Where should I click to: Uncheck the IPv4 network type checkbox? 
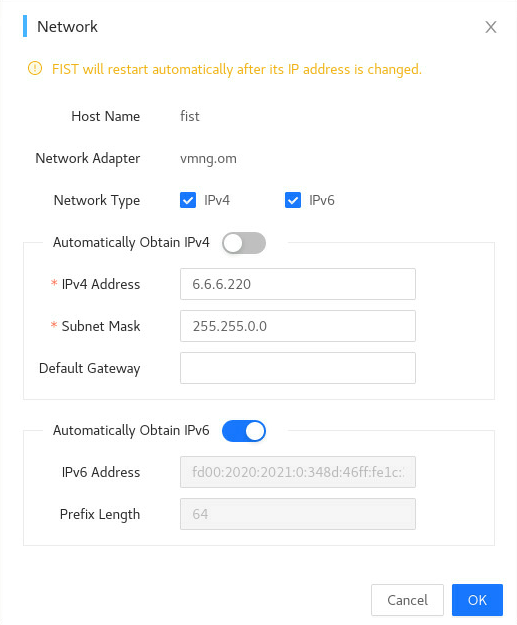click(188, 200)
